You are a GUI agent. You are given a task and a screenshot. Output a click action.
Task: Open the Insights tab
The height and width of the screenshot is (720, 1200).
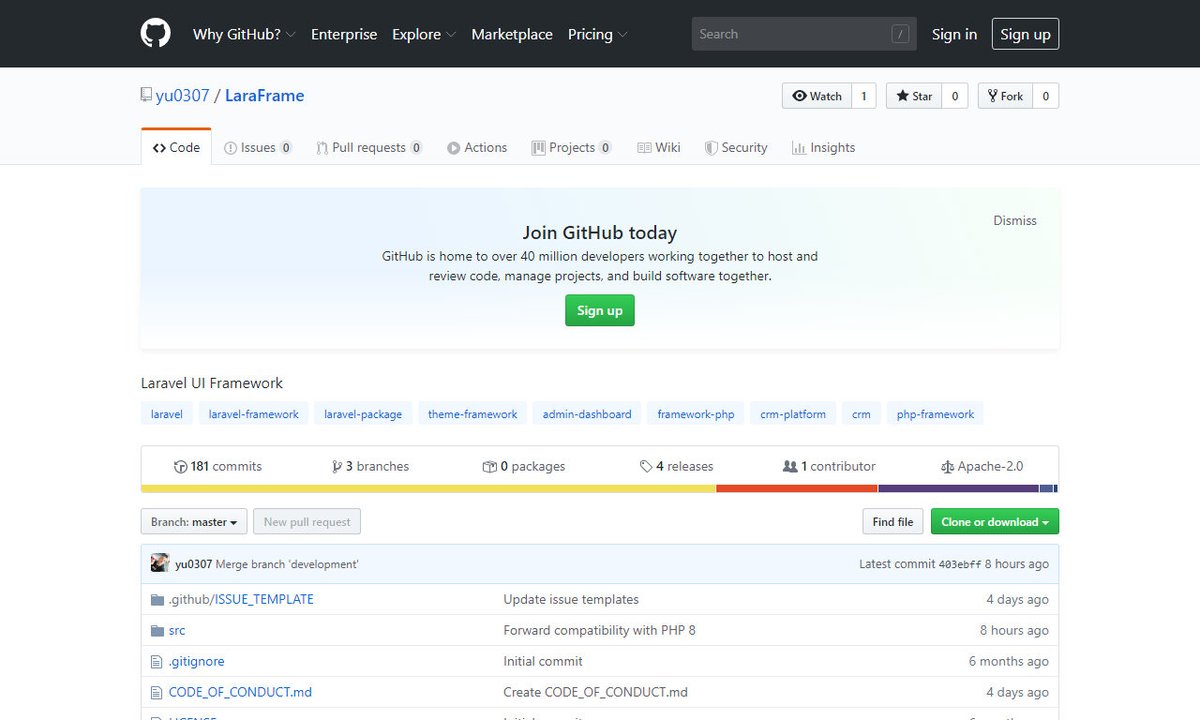823,147
